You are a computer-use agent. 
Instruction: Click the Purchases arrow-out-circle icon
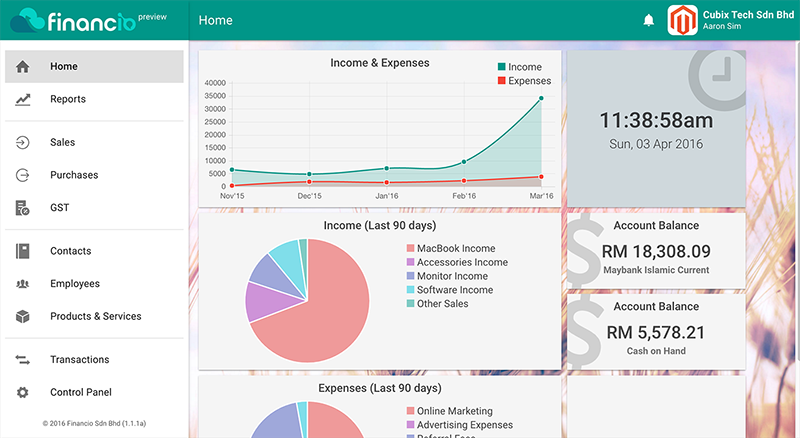pyautogui.click(x=22, y=175)
